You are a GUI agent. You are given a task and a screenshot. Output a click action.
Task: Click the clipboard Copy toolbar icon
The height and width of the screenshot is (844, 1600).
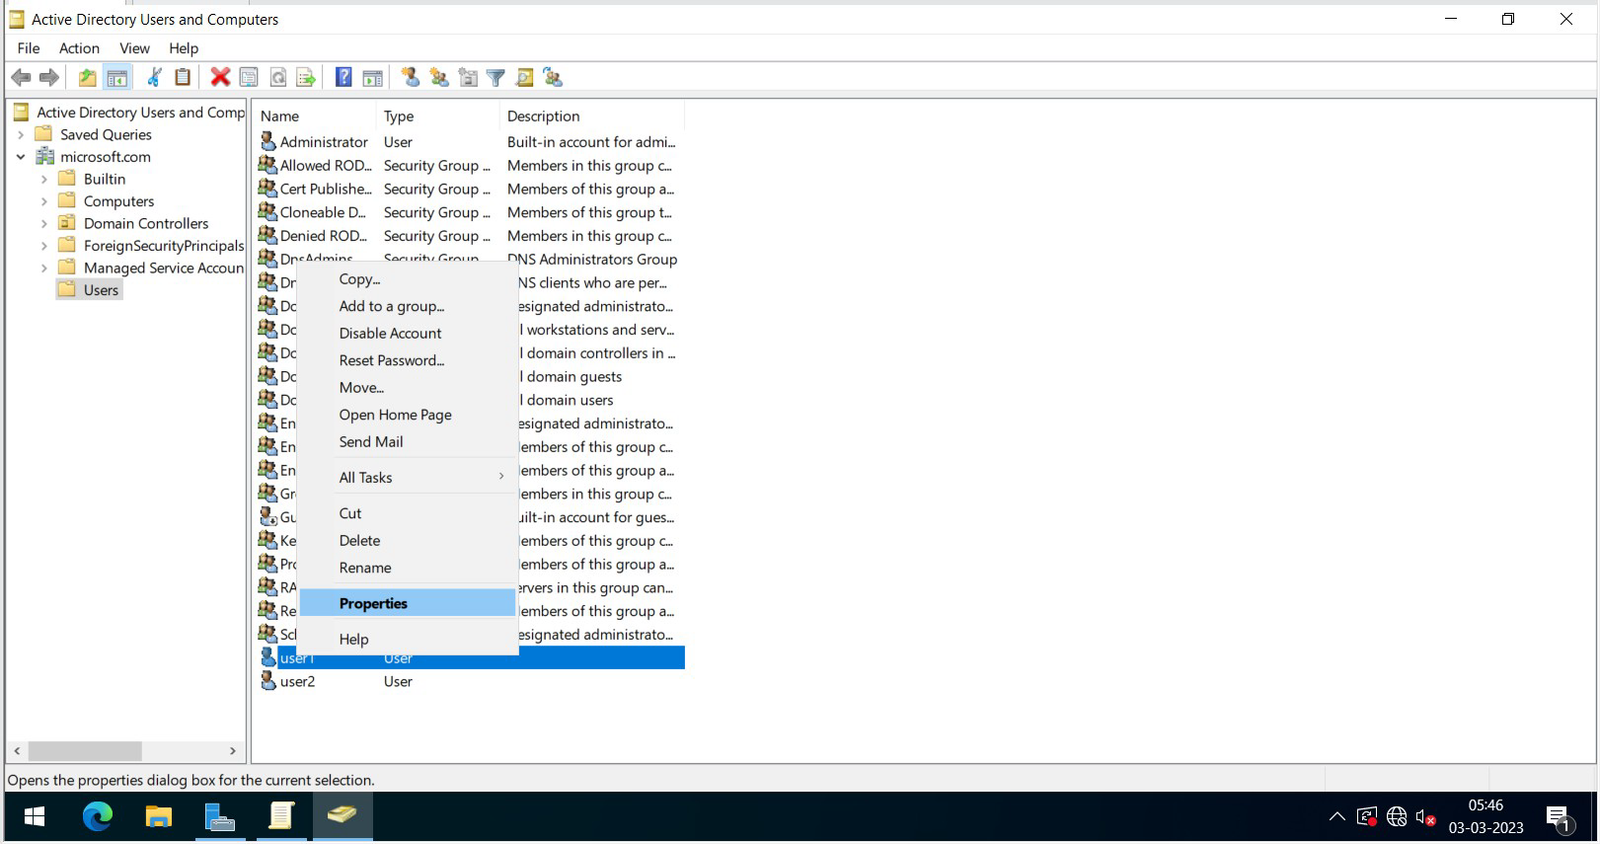183,77
